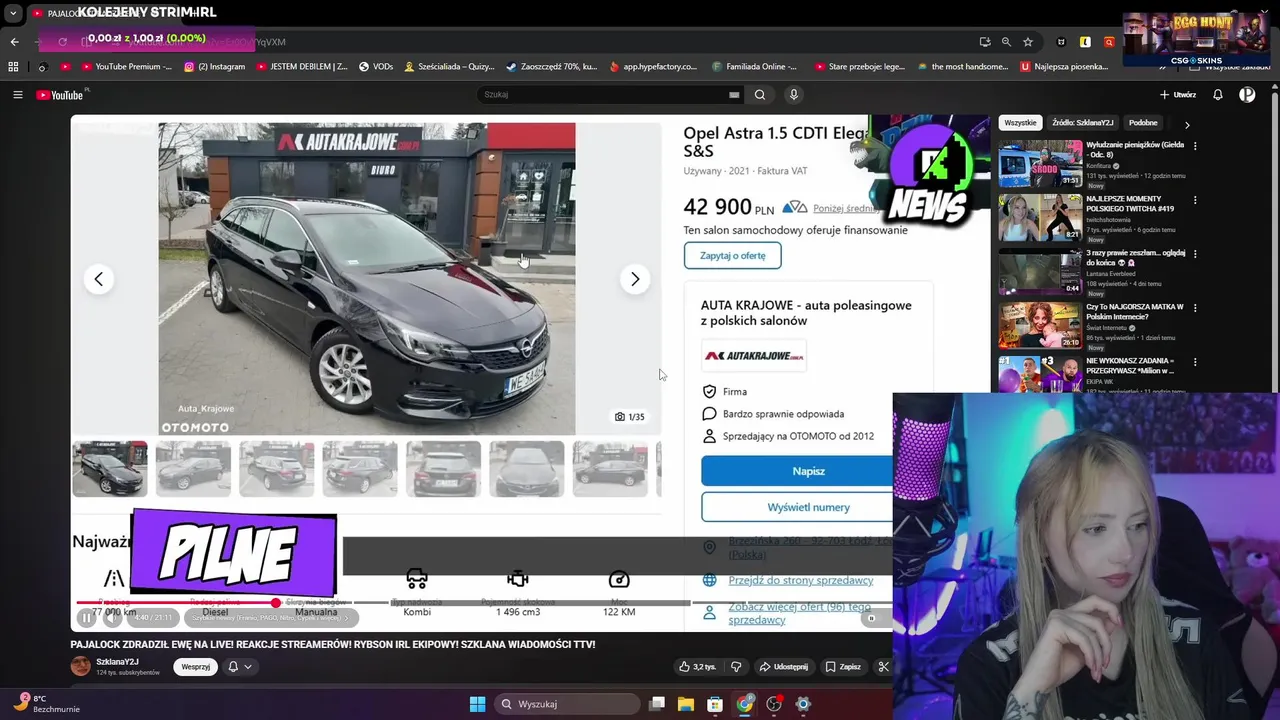Open the browser tab search dropdown arrow
The width and height of the screenshot is (1280, 720).
tap(13, 13)
